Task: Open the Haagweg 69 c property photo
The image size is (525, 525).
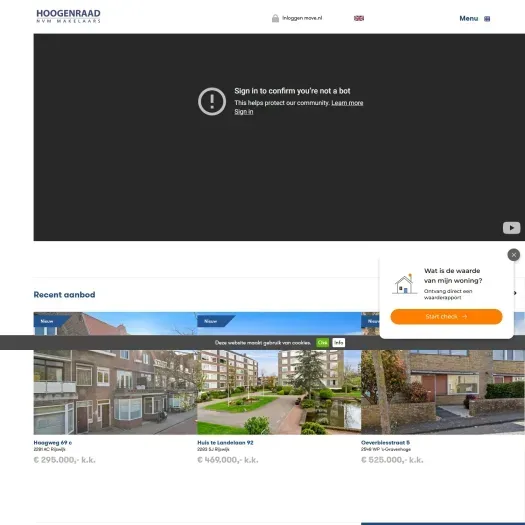Action: coord(115,373)
